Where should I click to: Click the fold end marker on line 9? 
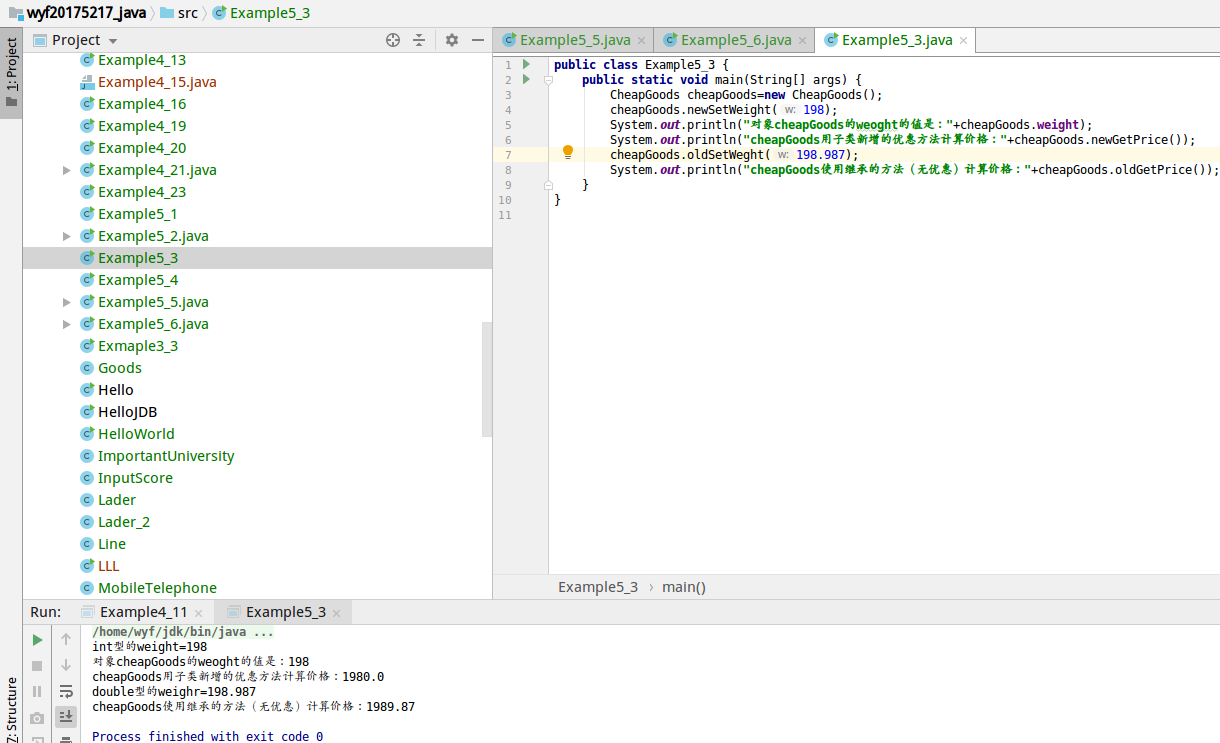pyautogui.click(x=548, y=185)
